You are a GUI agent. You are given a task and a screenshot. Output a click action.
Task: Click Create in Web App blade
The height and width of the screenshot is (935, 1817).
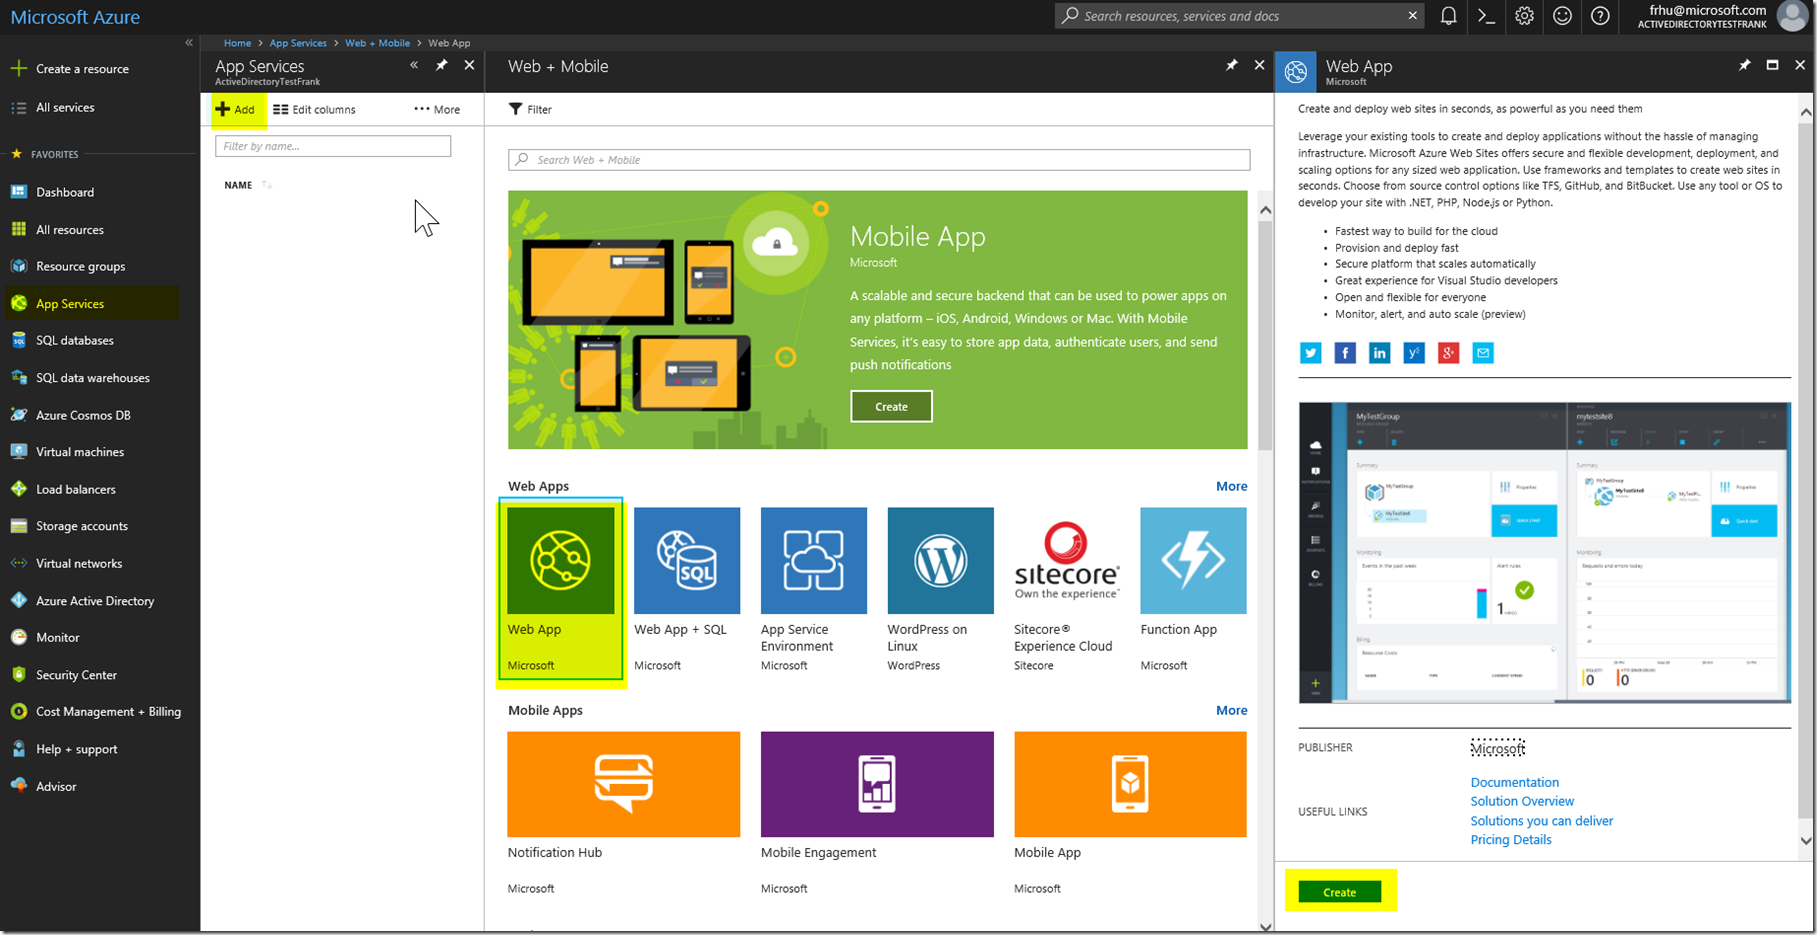[1339, 892]
